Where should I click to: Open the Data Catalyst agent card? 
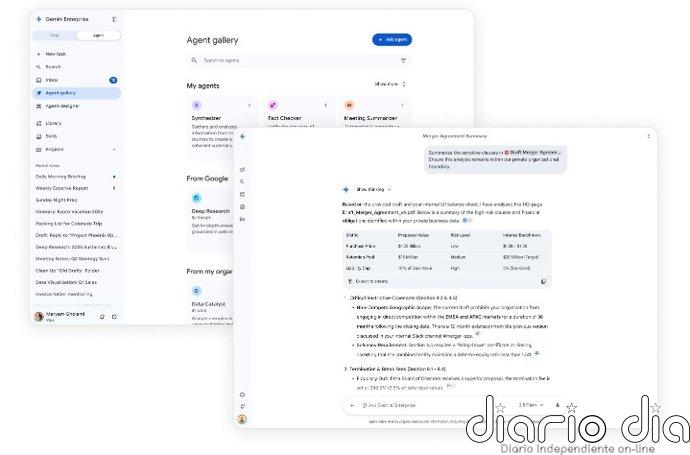210,304
